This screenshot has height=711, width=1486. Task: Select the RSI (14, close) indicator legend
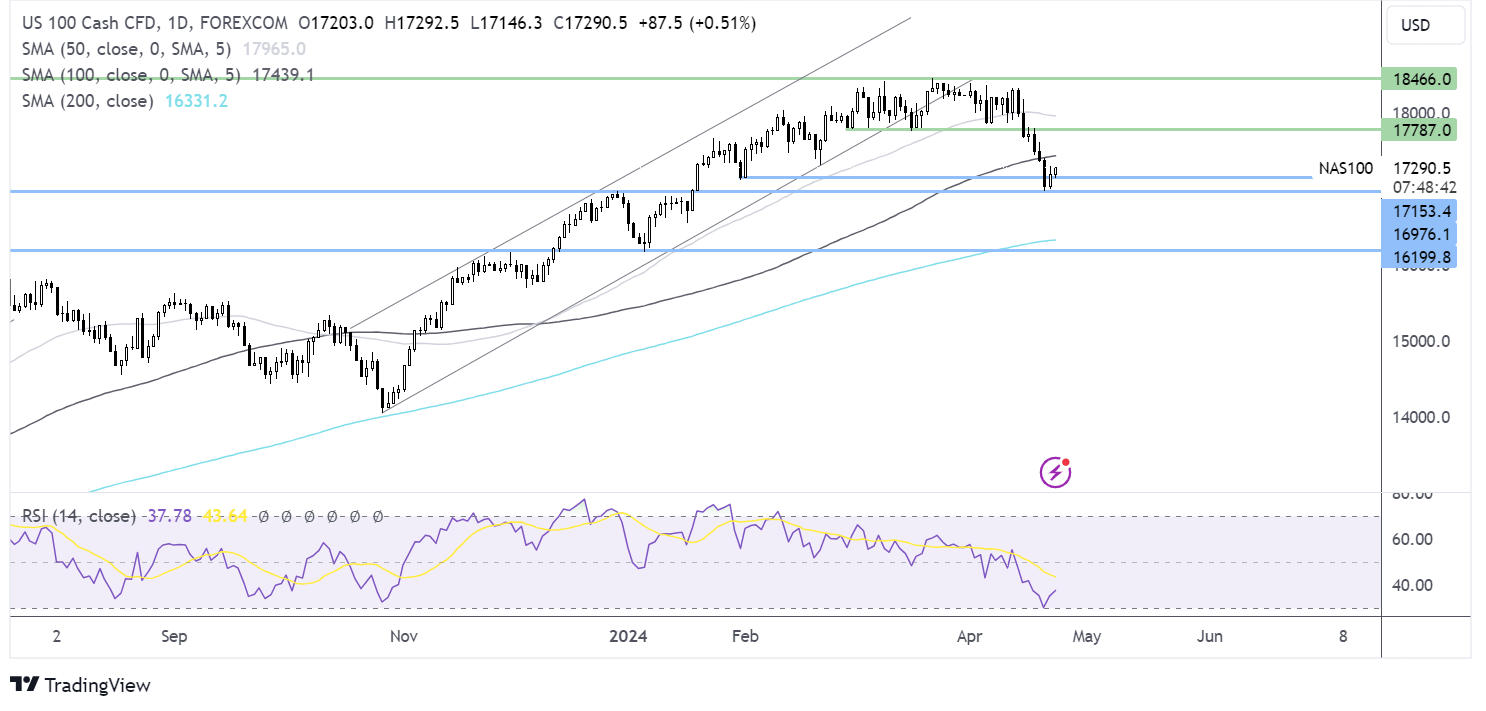(x=78, y=516)
